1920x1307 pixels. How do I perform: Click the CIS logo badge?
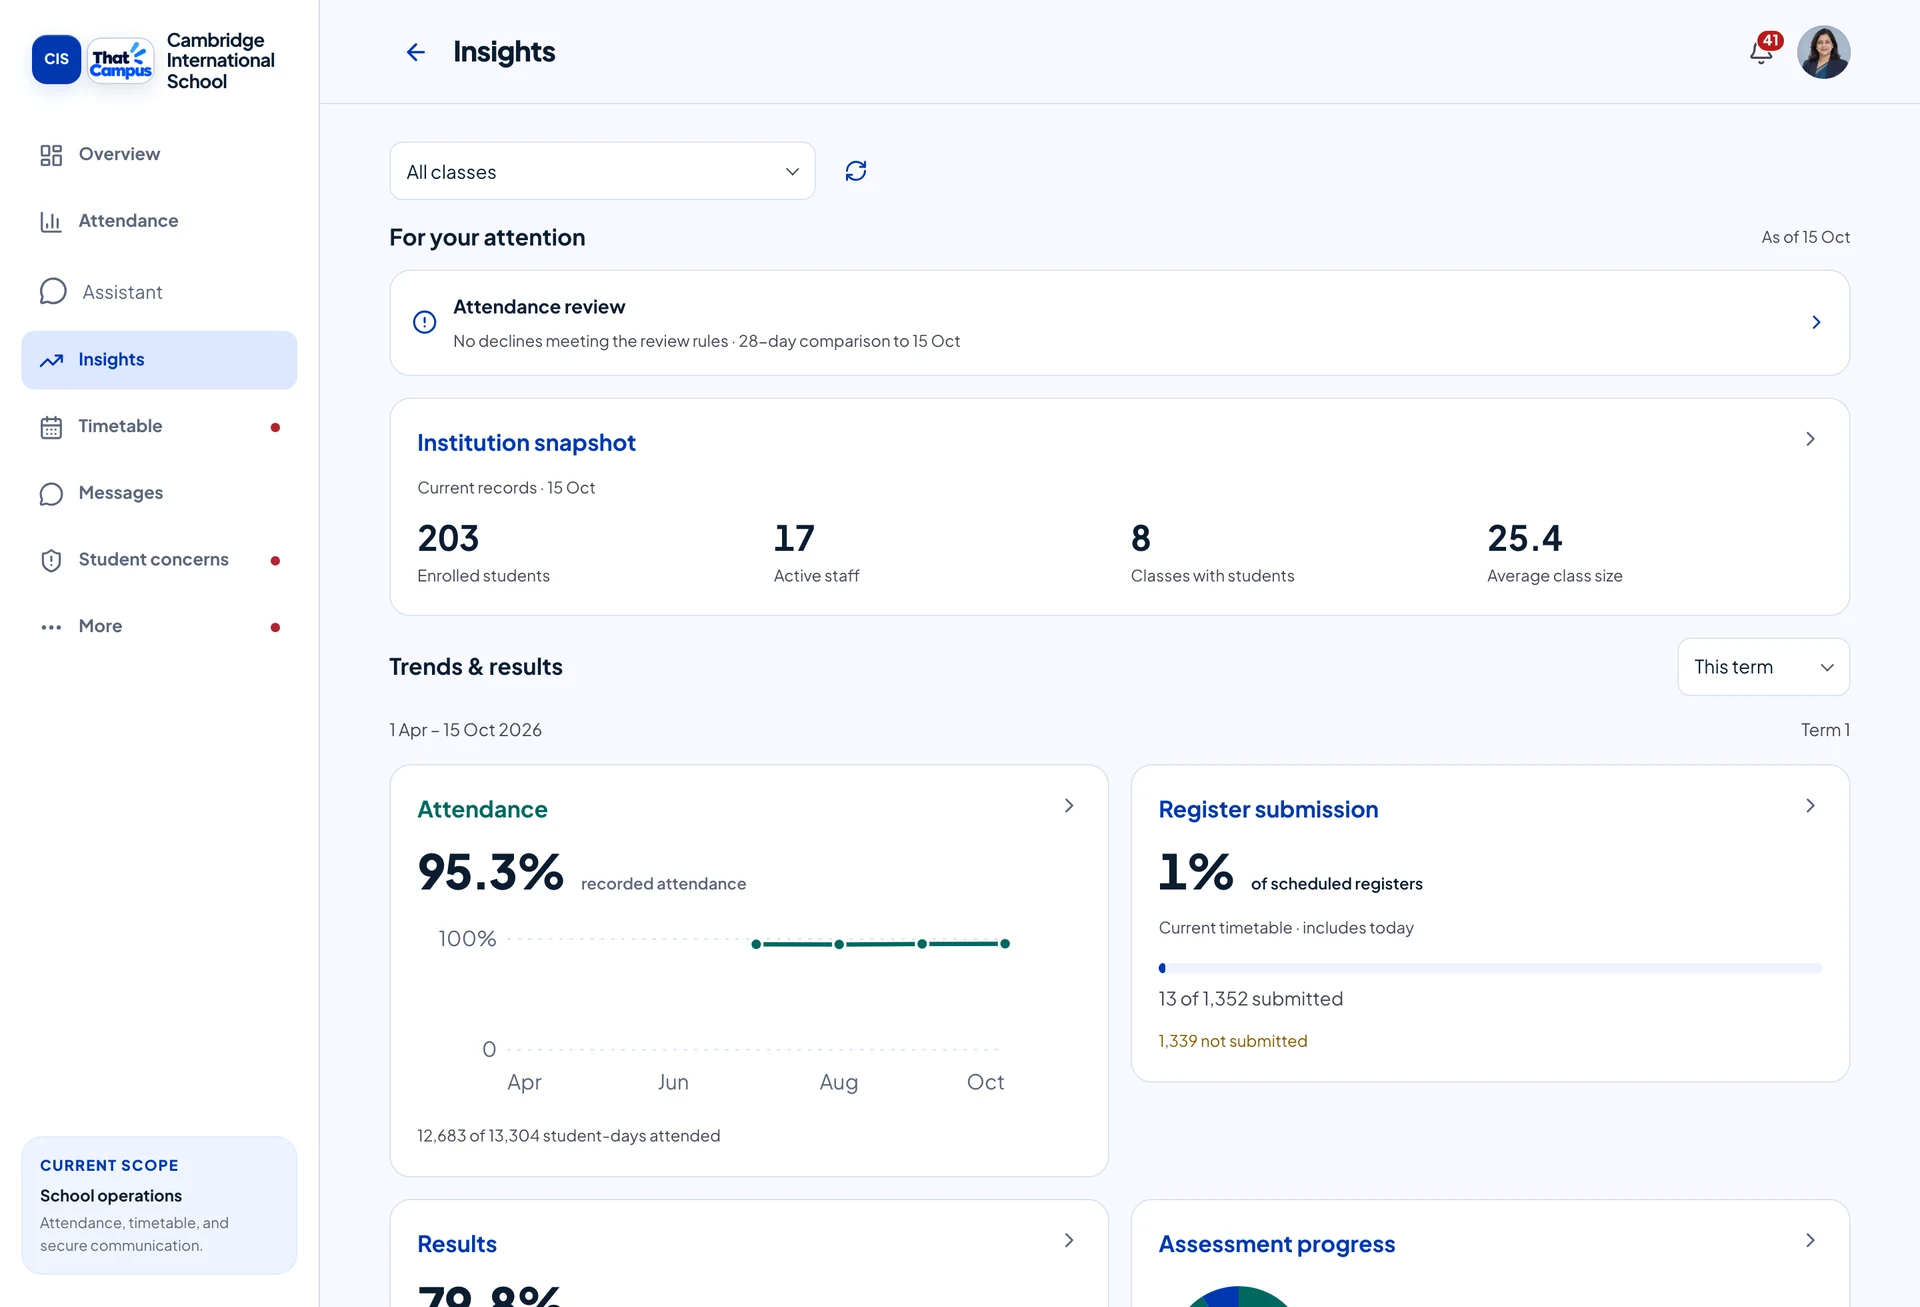point(57,59)
